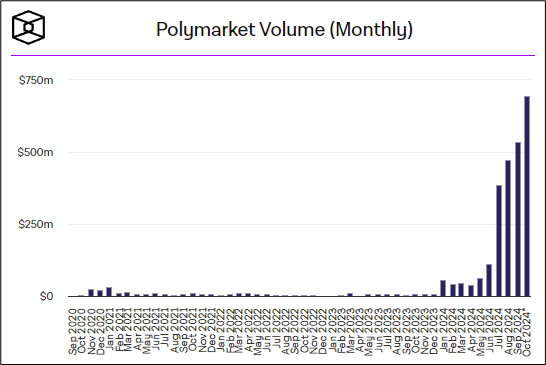The height and width of the screenshot is (365, 546).
Task: Select the May 2024 volume bar
Action: click(480, 287)
